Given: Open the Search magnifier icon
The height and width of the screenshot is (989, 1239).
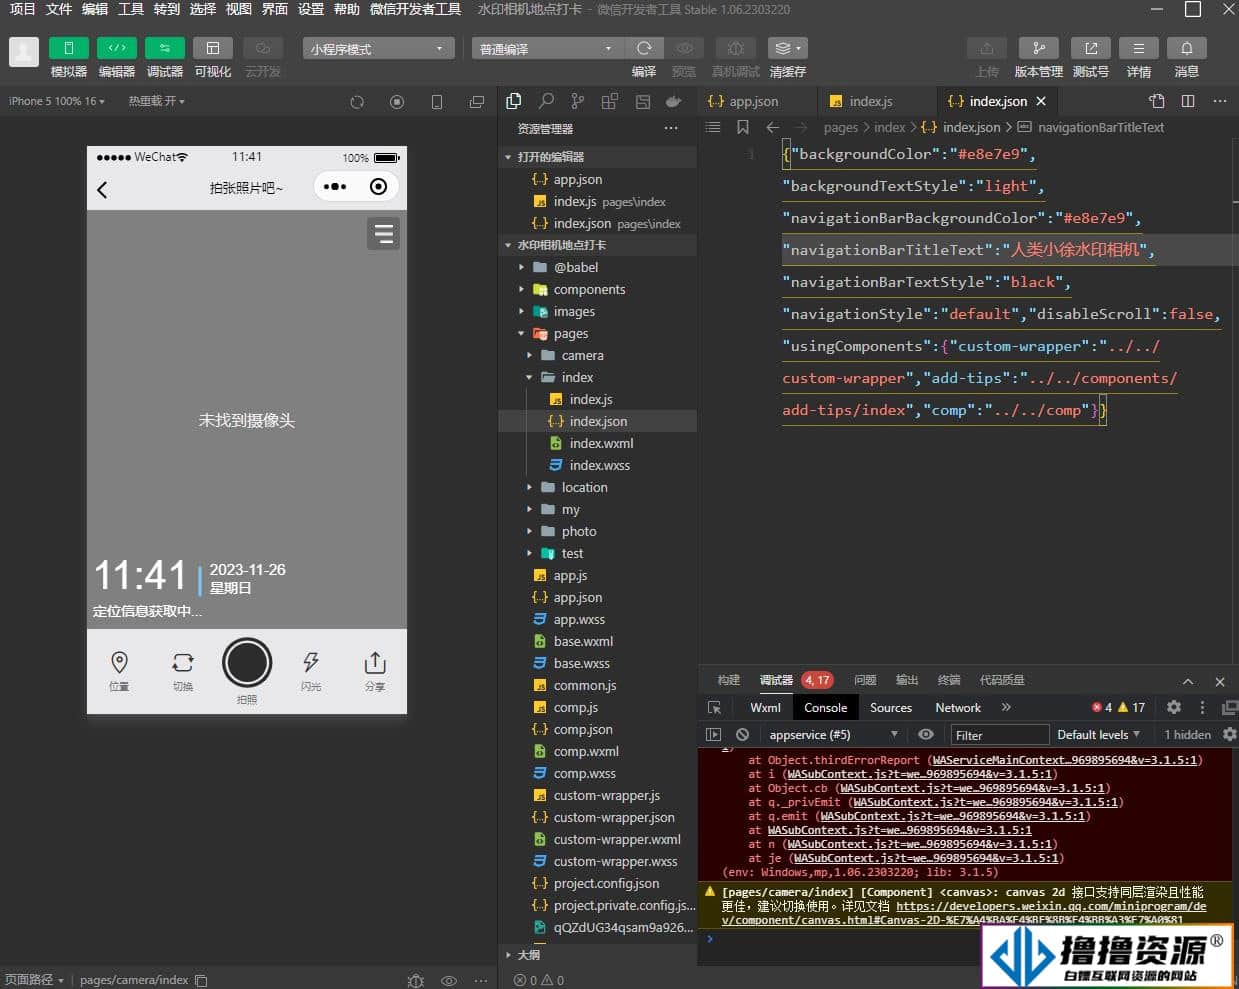Looking at the screenshot, I should coord(546,101).
